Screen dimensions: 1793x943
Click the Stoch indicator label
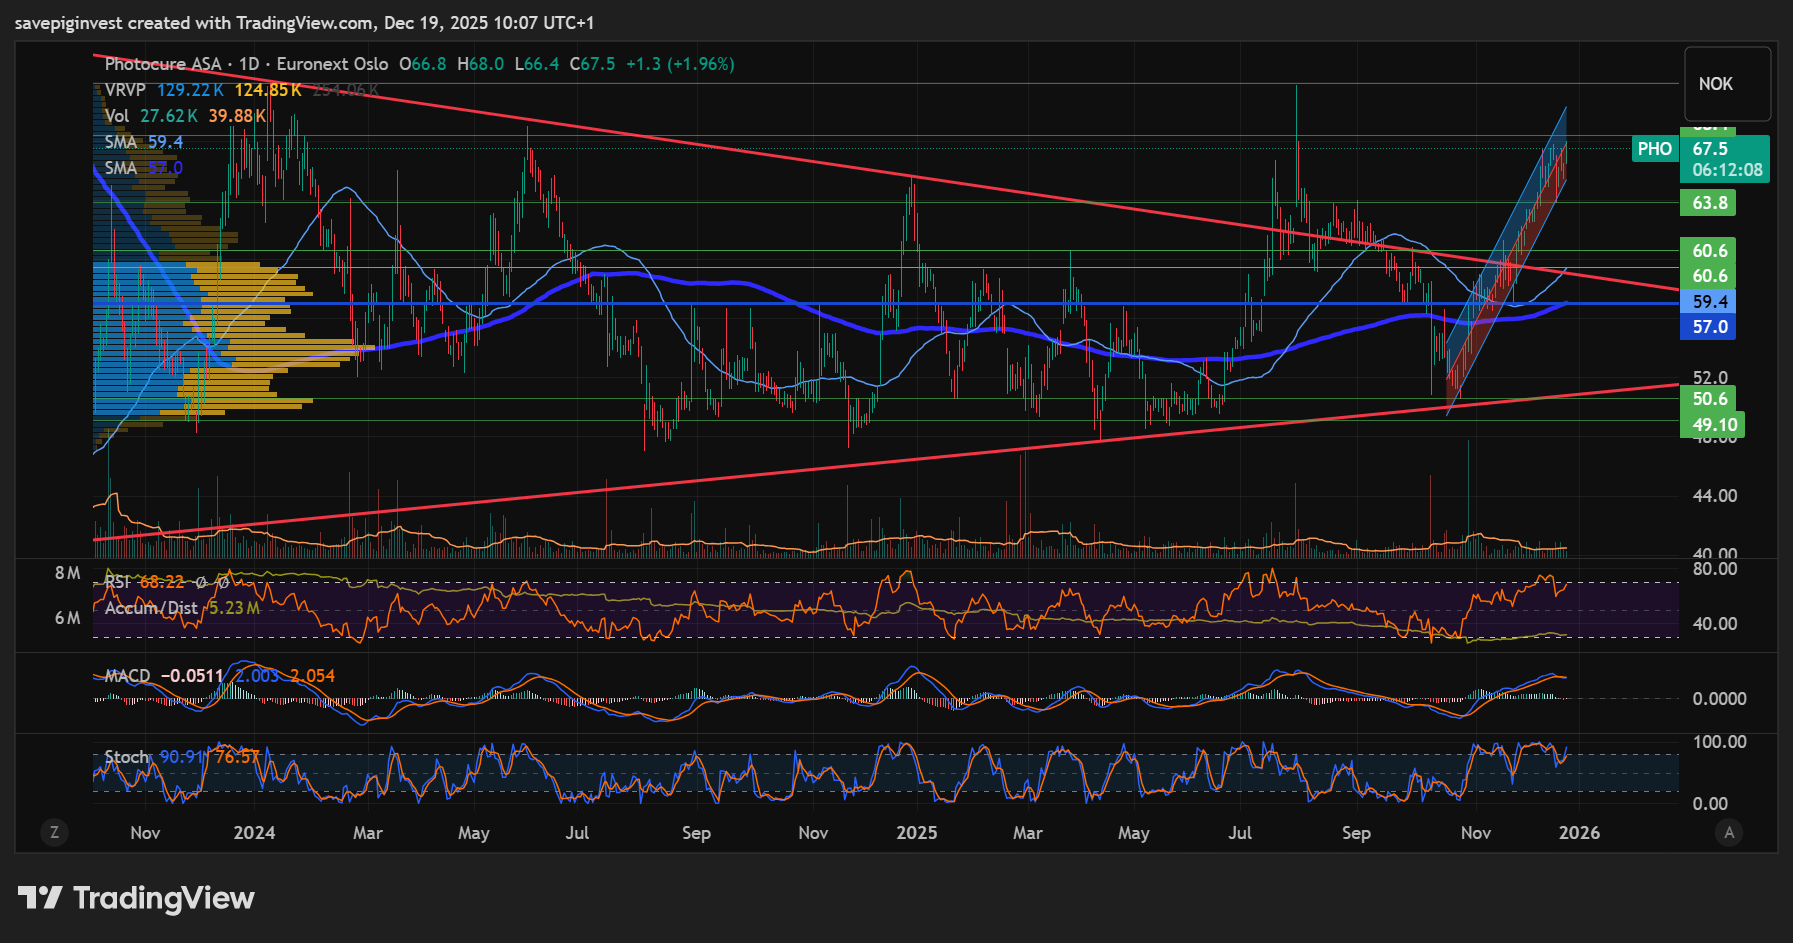pyautogui.click(x=127, y=757)
